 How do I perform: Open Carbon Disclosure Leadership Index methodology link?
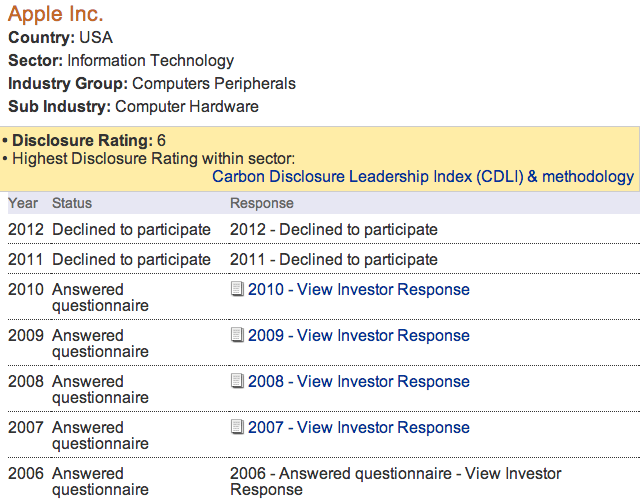(x=423, y=177)
